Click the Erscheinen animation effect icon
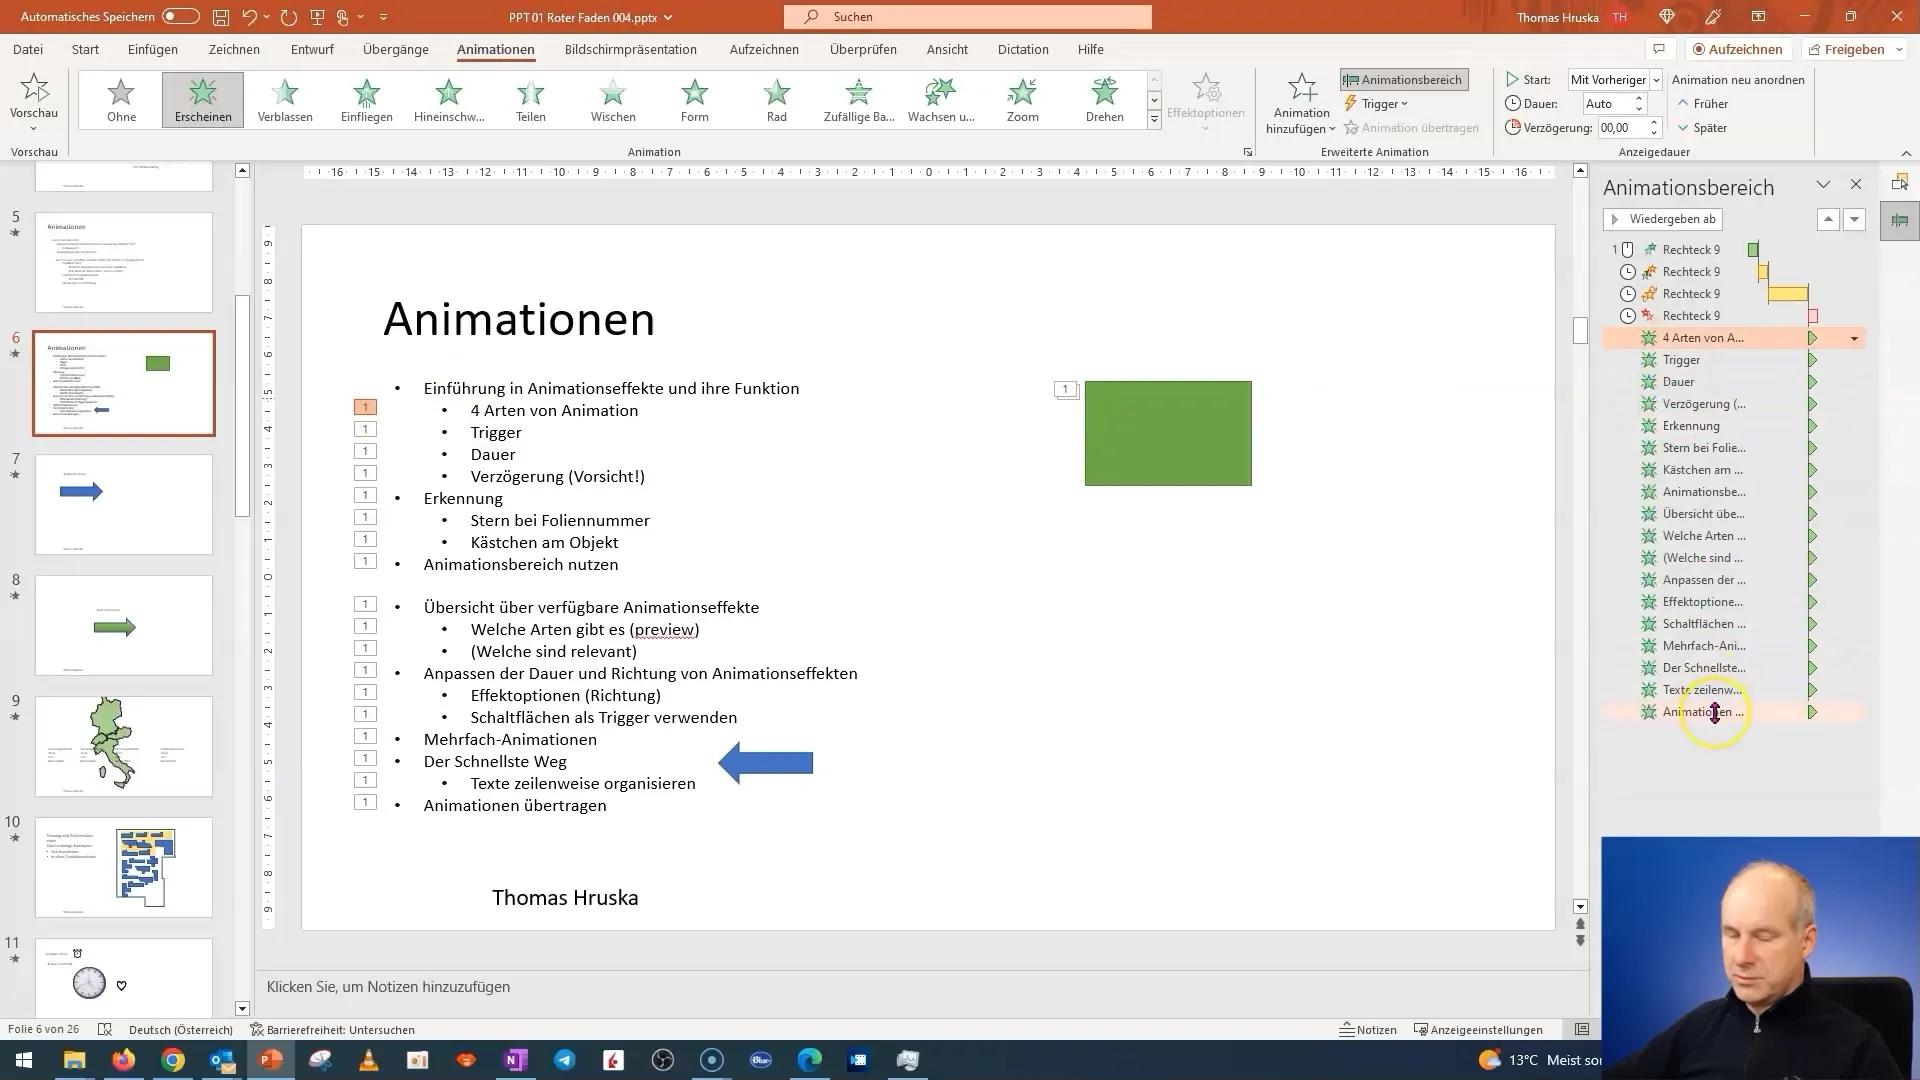The height and width of the screenshot is (1080, 1920). tap(203, 99)
